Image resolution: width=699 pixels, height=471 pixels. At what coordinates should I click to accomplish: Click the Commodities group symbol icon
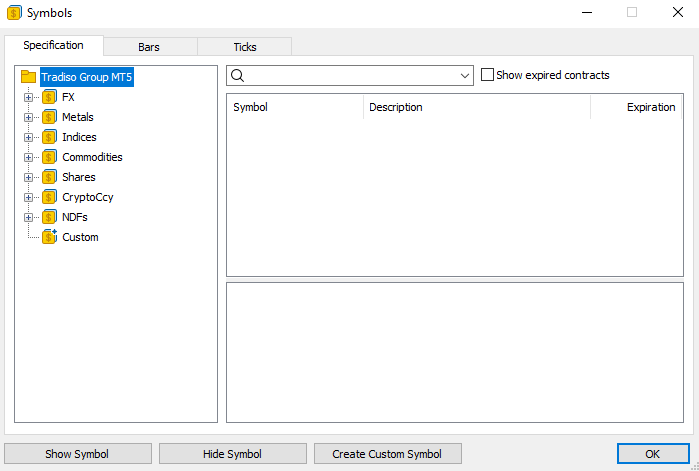[x=49, y=157]
